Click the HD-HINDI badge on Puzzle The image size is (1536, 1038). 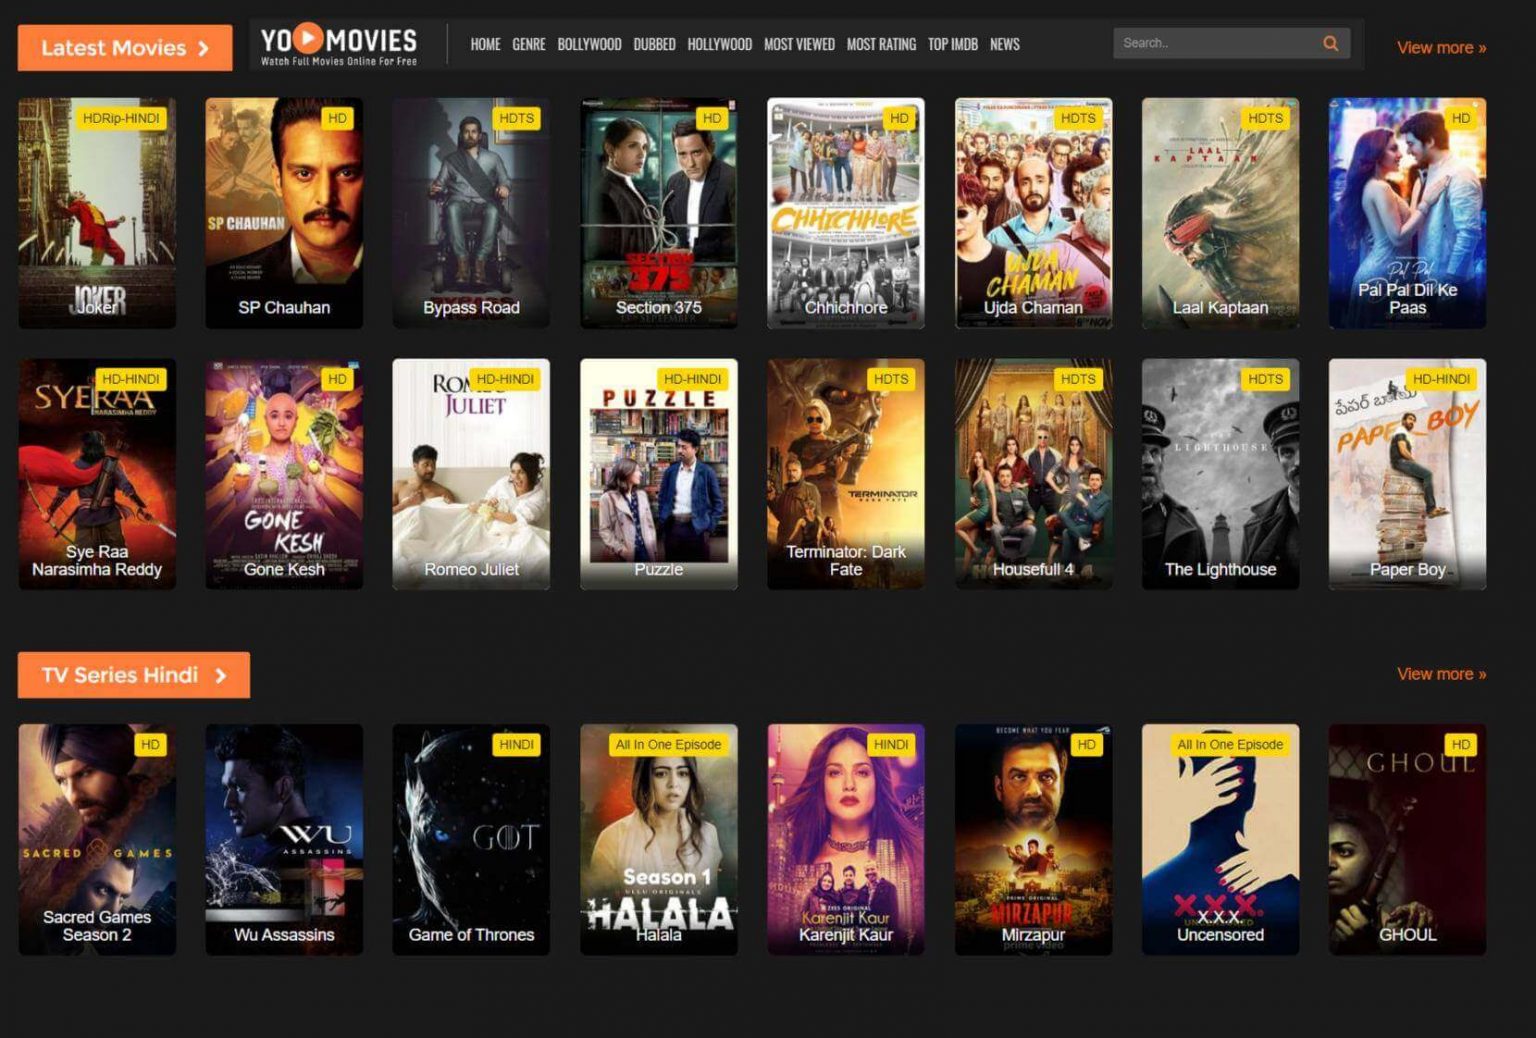click(692, 379)
